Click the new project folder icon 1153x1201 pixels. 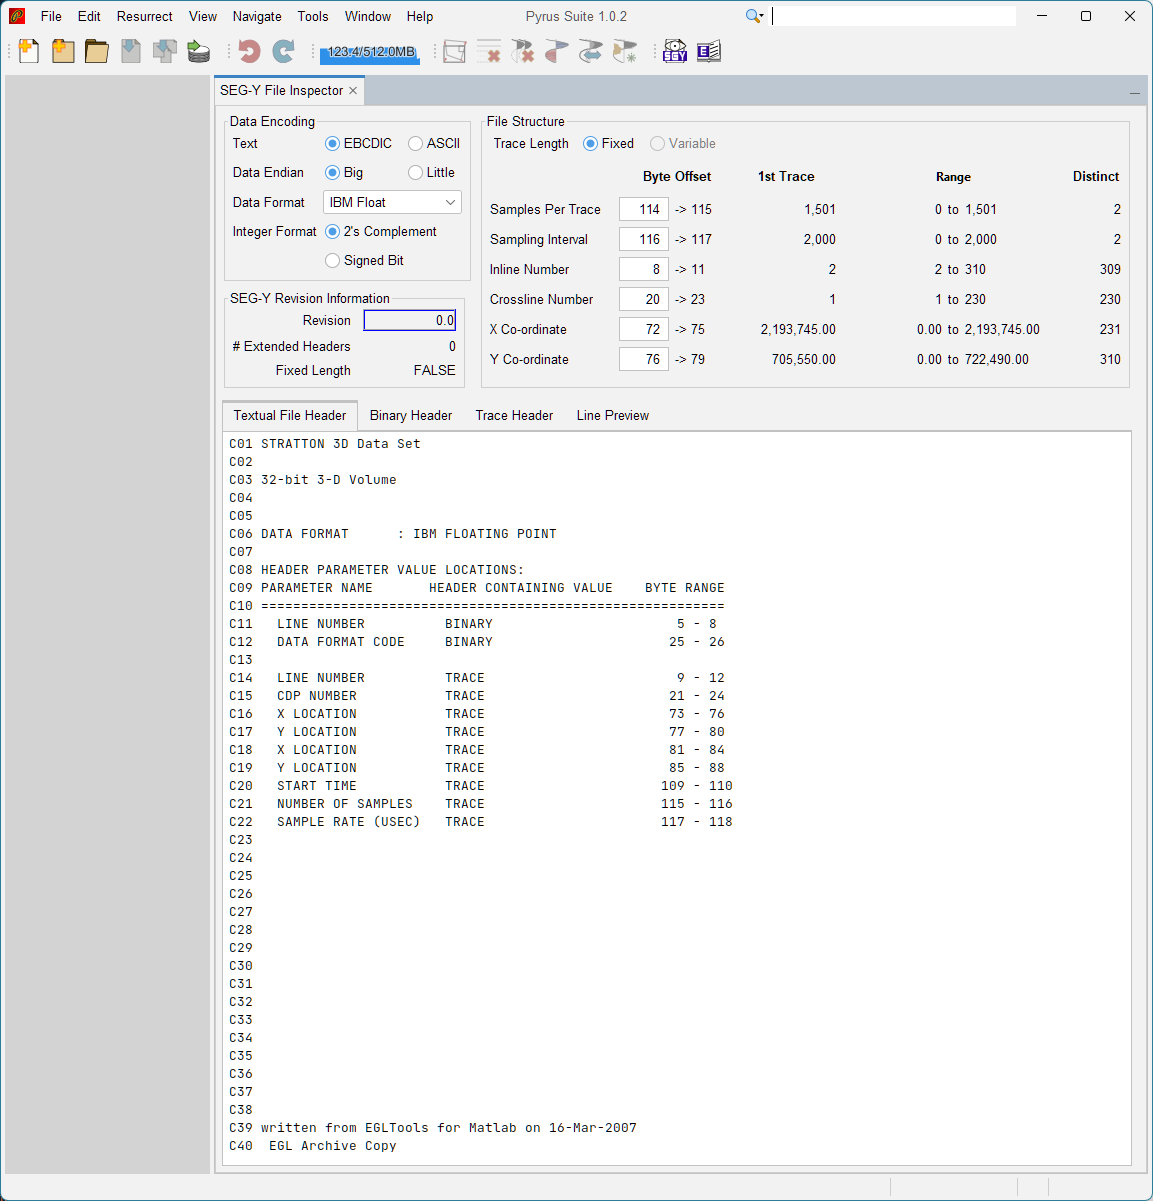pos(63,51)
